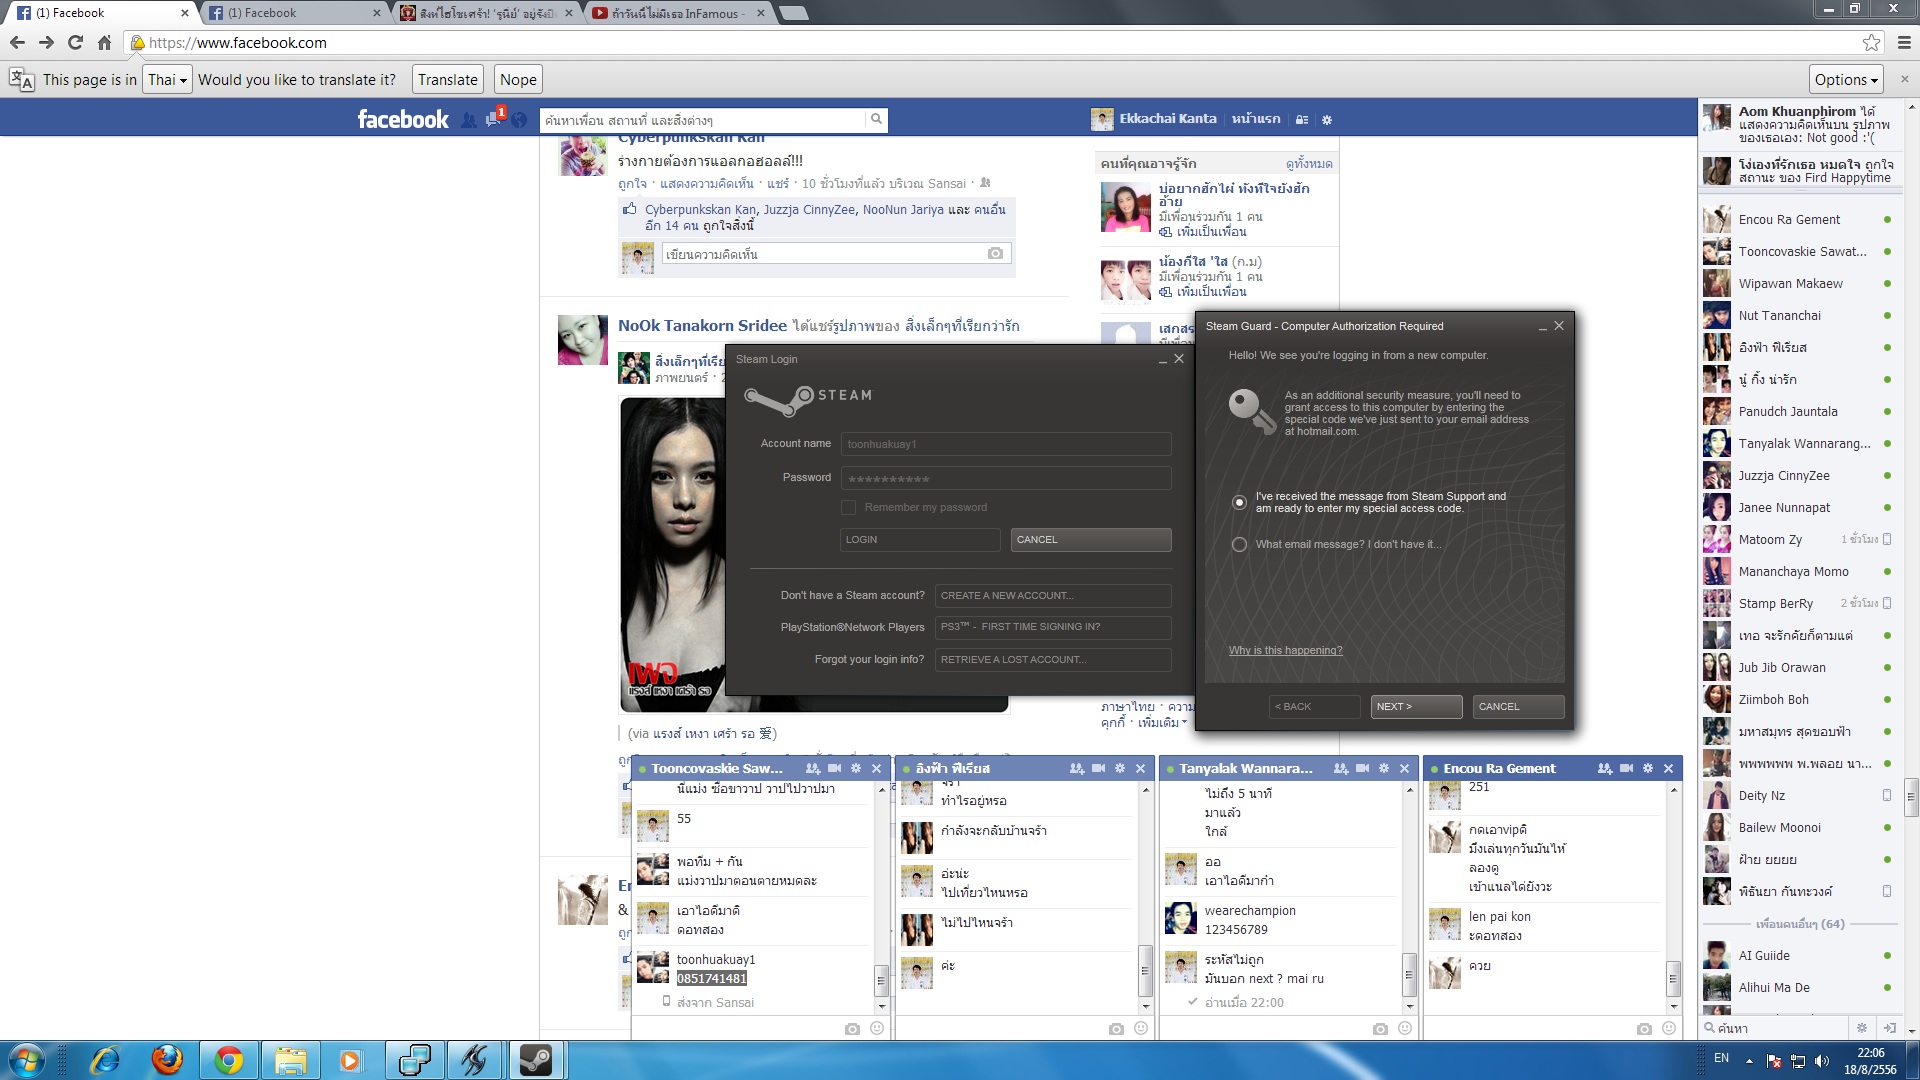Screen dimensions: 1920x1080
Task: Open Steam from the Windows taskbar
Action: coord(536,1060)
